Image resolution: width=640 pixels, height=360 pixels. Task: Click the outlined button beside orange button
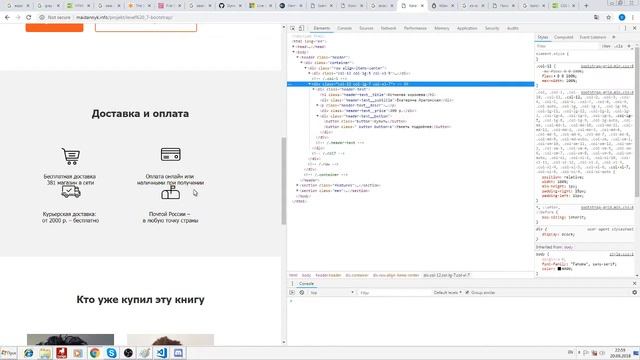tap(146, 27)
